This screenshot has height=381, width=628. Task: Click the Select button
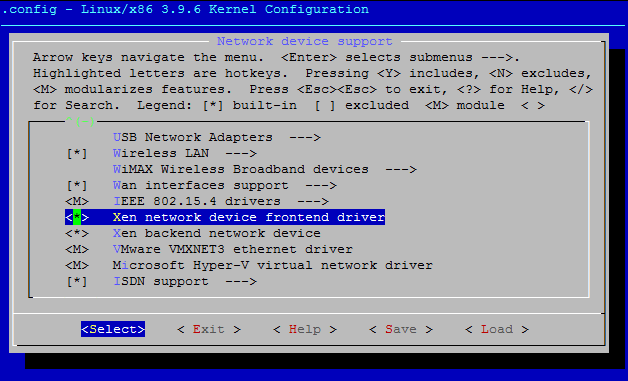[x=113, y=329]
